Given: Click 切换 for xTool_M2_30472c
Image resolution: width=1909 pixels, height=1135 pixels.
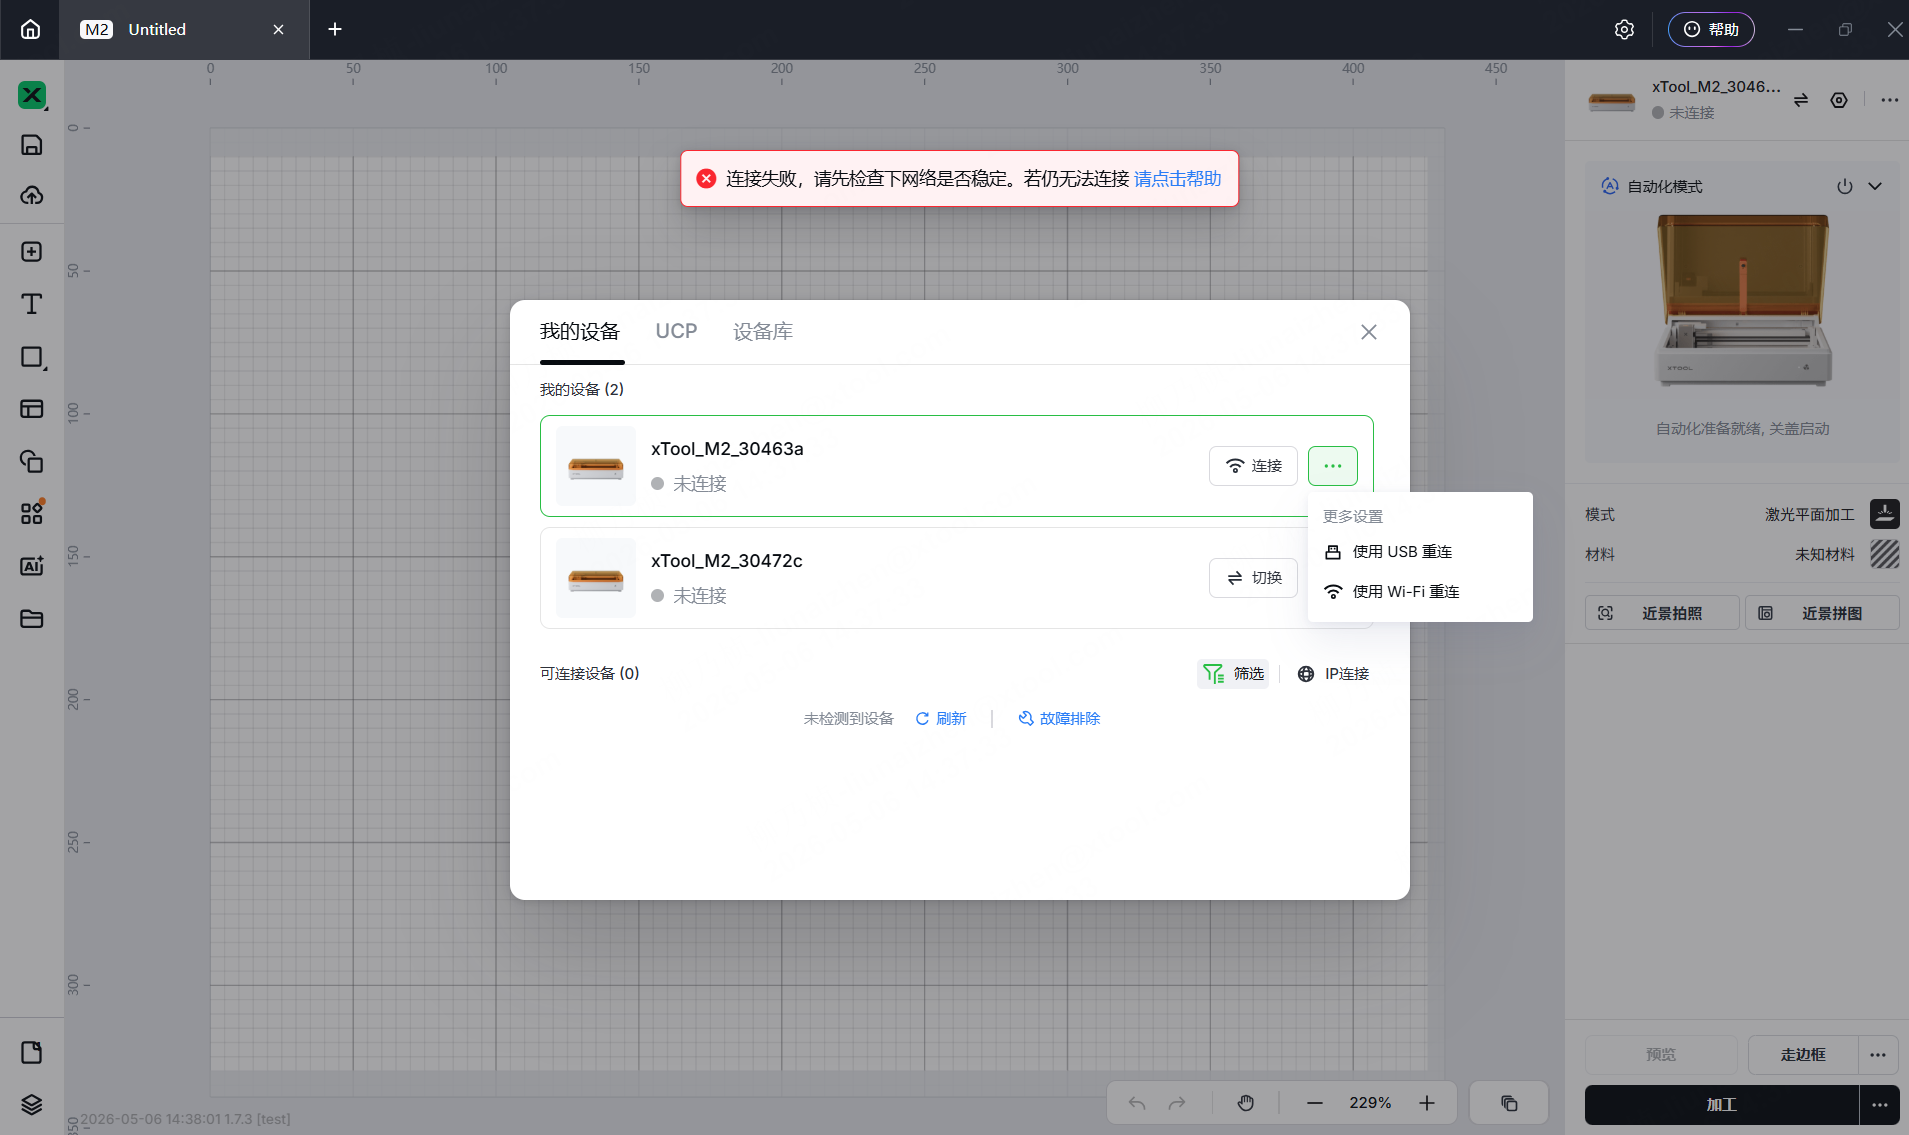Looking at the screenshot, I should [x=1253, y=578].
